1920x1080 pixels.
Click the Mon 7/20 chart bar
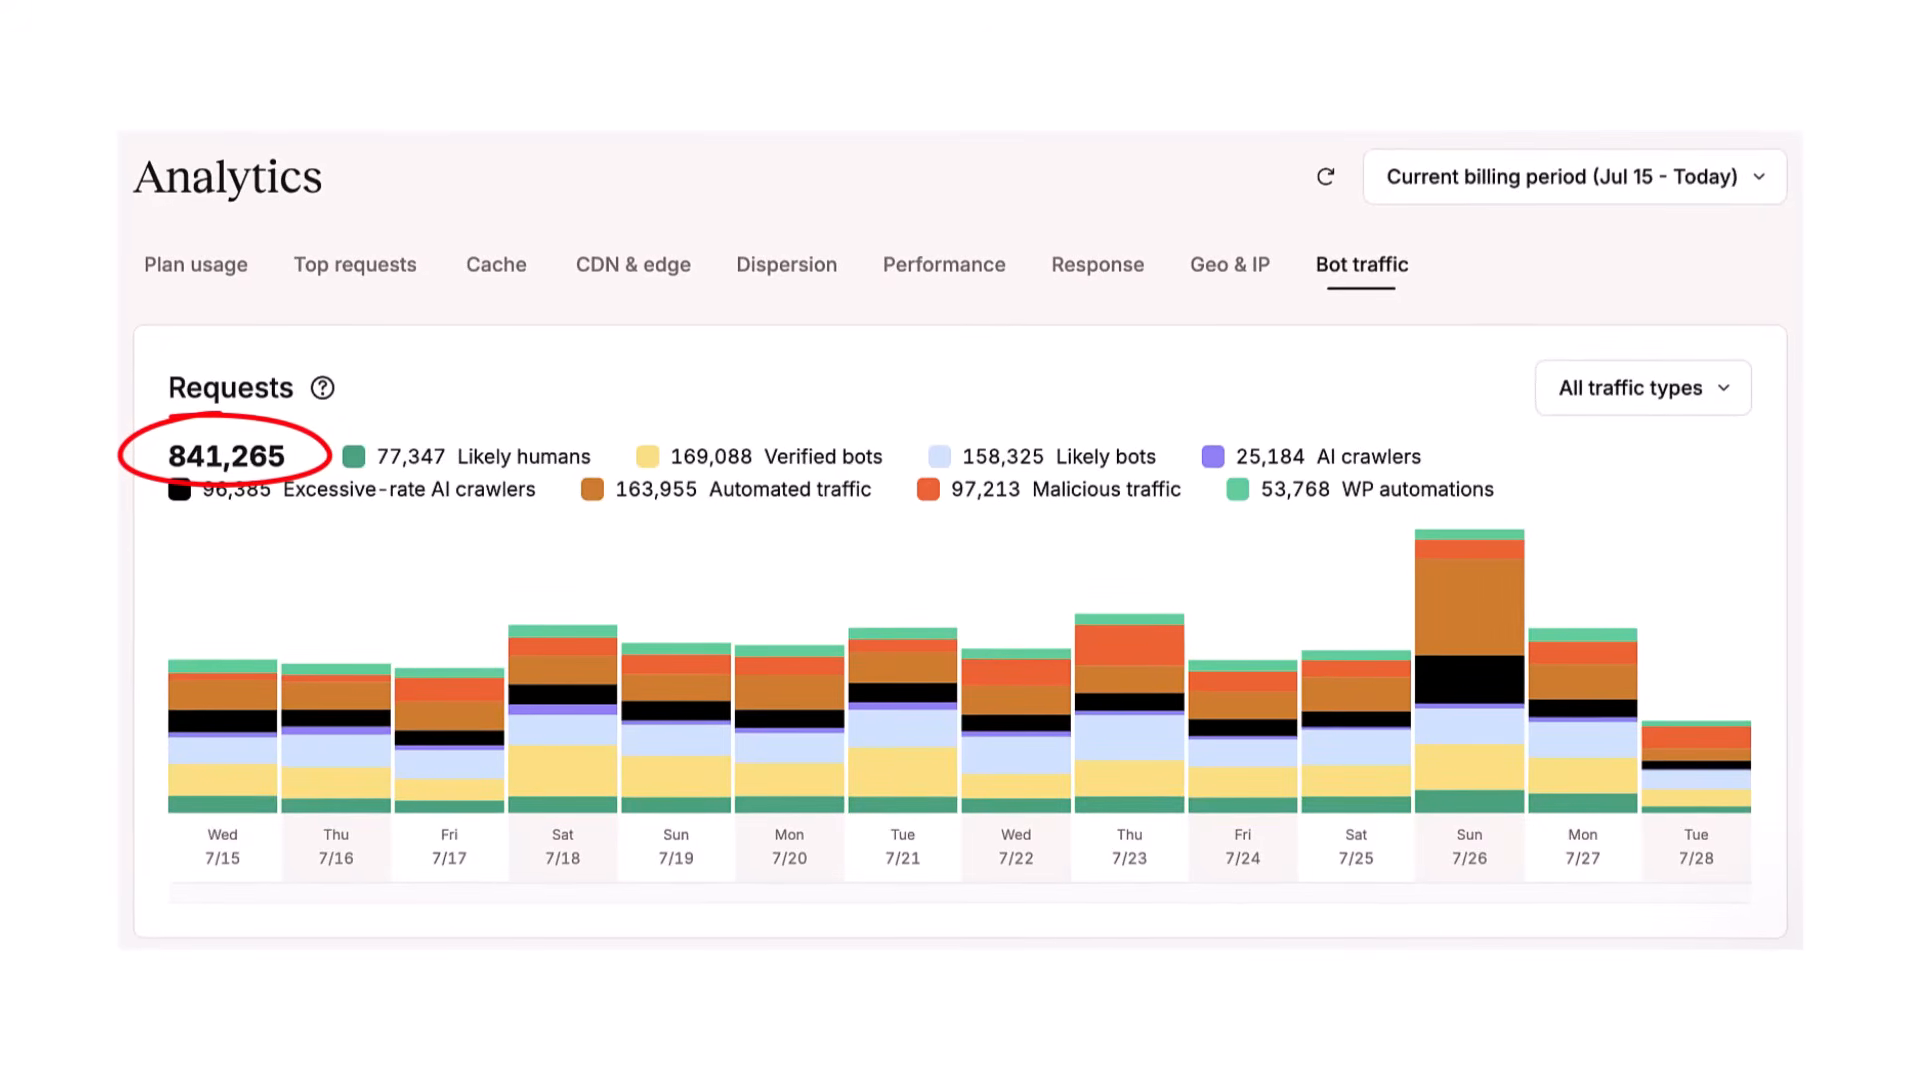click(x=789, y=729)
